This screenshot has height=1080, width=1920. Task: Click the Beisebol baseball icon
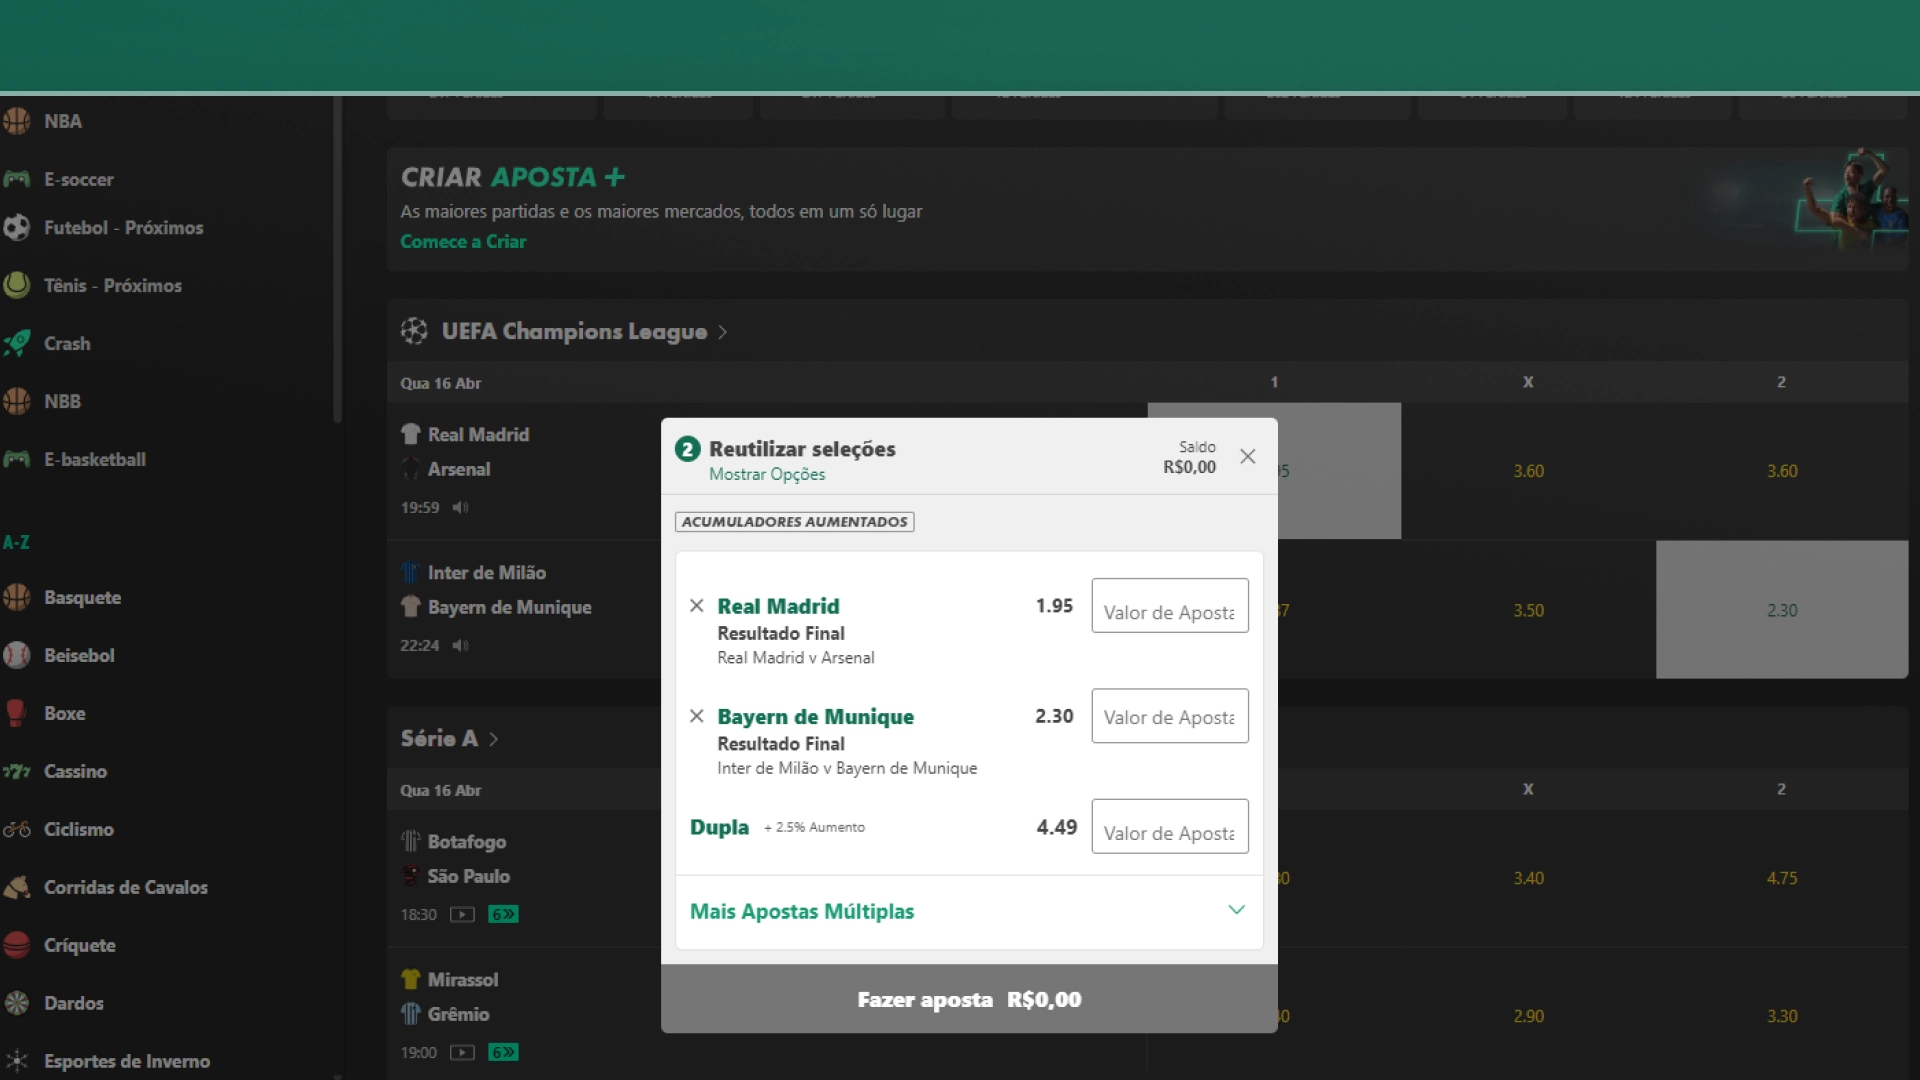pos(16,655)
